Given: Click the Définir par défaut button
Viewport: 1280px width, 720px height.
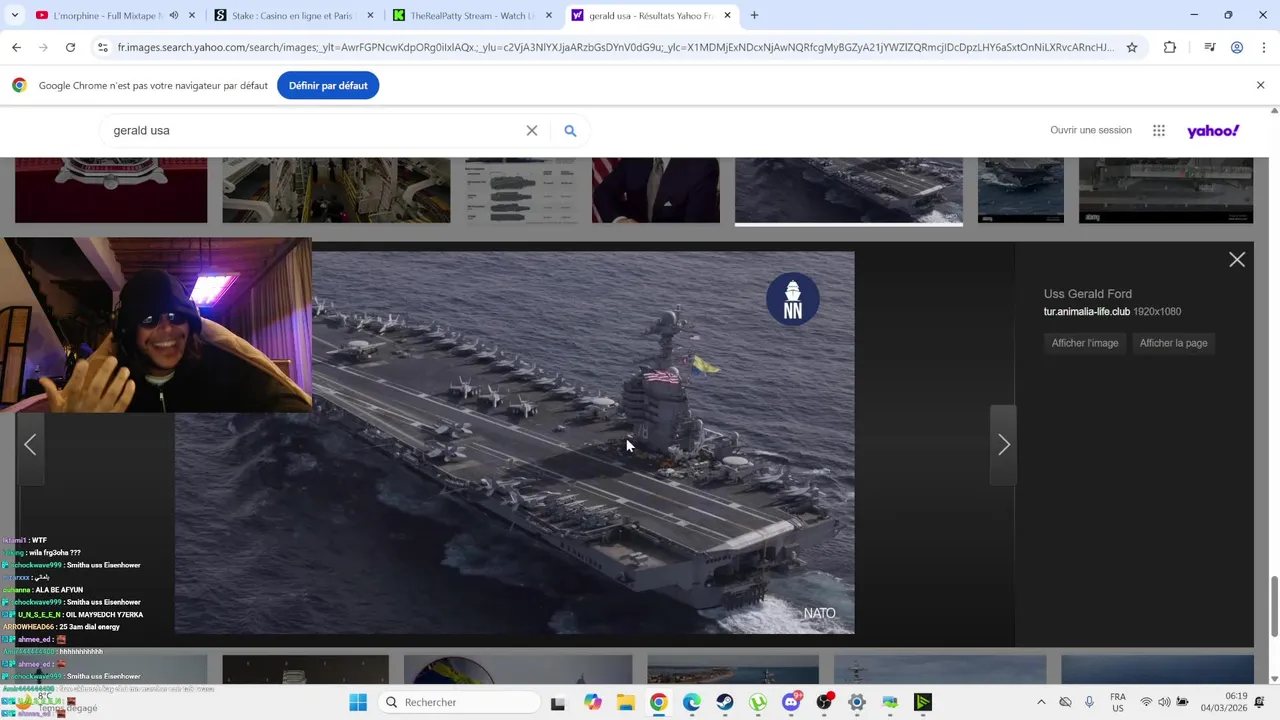Looking at the screenshot, I should 328,85.
